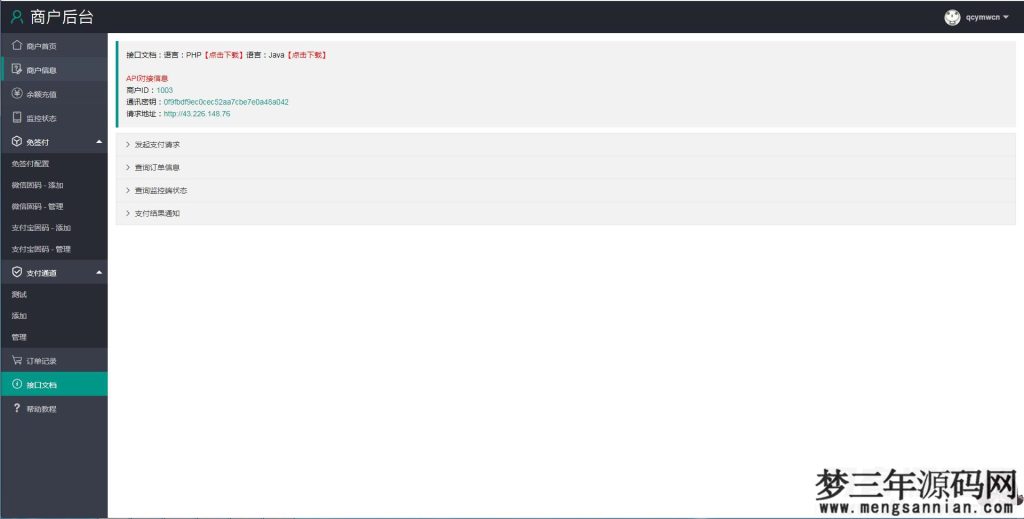1024x519 pixels.
Task: Click the user avatar in the top bar
Action: point(952,17)
